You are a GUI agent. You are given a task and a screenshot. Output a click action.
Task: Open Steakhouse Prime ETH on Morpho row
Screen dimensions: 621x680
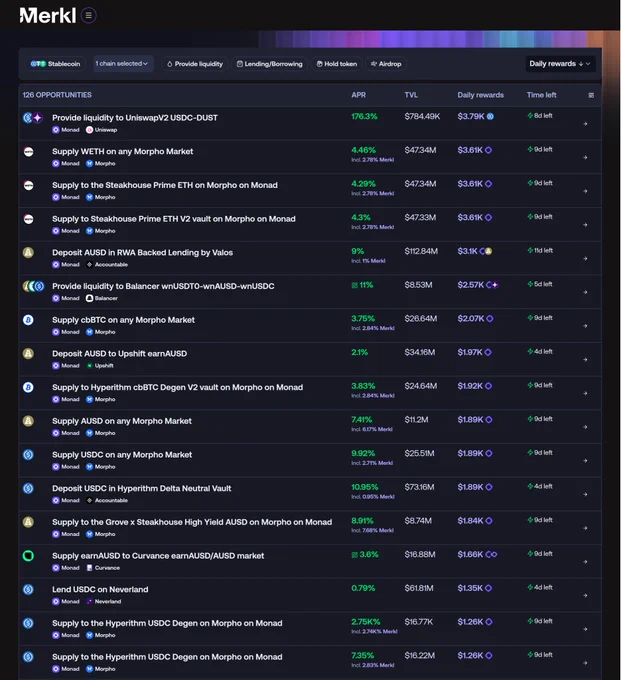coord(165,185)
